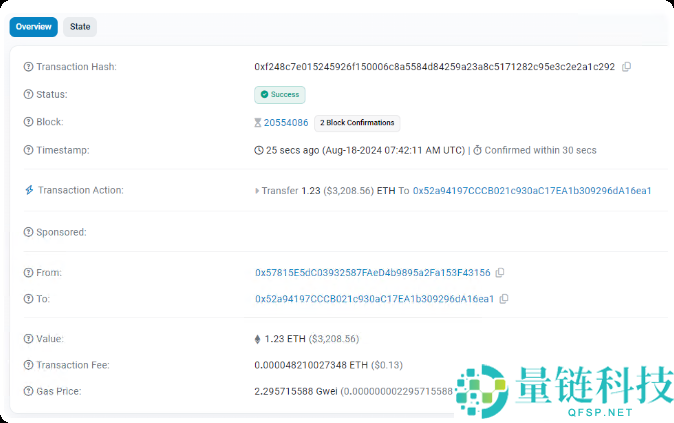Viewport: 674px width, 423px height.
Task: Click help icon beside Timestamp
Action: click(x=28, y=150)
